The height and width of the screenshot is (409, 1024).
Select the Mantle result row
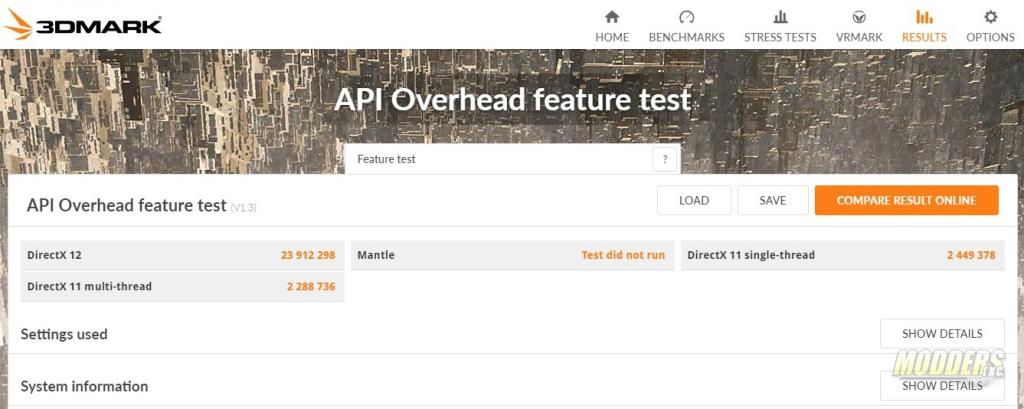point(511,255)
